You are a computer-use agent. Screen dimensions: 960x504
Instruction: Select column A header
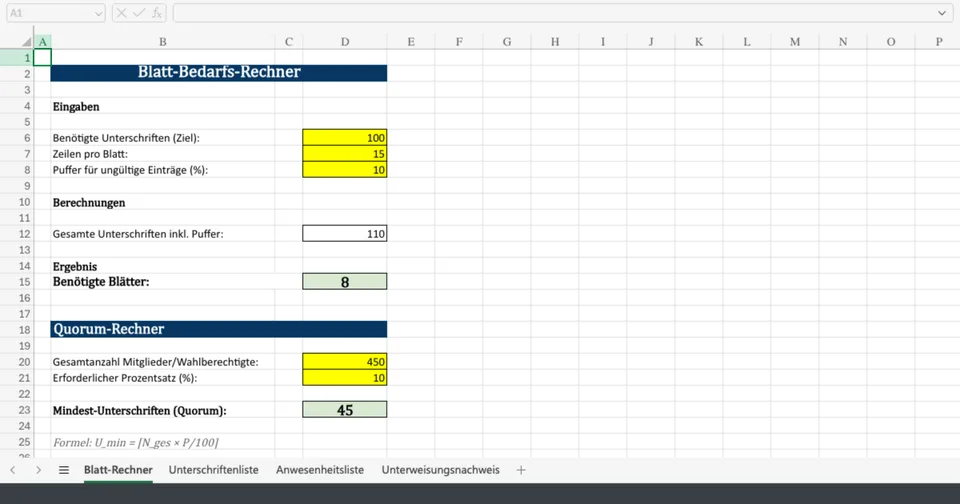[x=42, y=42]
